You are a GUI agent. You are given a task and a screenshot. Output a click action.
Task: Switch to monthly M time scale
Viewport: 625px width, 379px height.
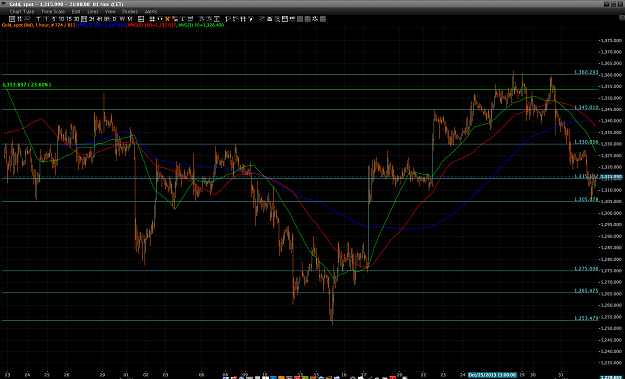point(130,19)
